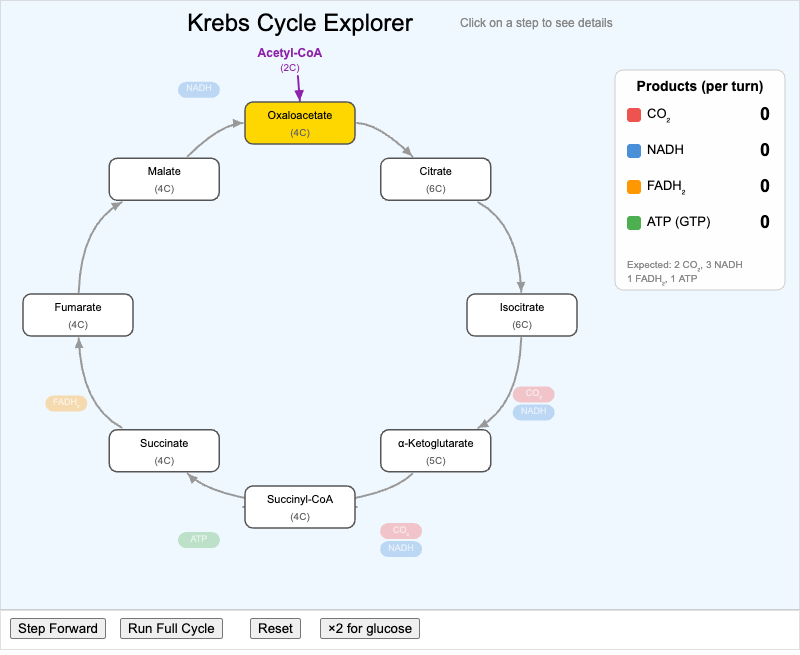The height and width of the screenshot is (655, 800).
Task: Click the Malate step node
Action: point(164,179)
